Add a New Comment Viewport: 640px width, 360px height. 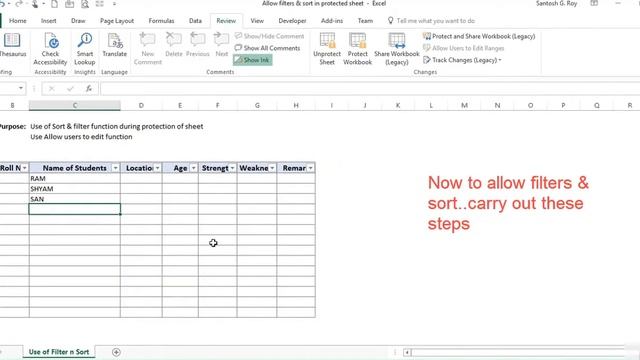click(x=147, y=49)
